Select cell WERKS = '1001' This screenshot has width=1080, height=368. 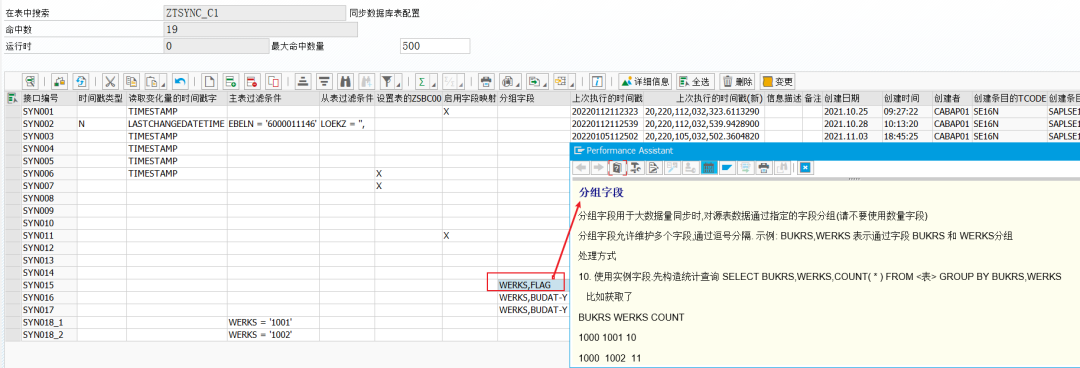273,323
